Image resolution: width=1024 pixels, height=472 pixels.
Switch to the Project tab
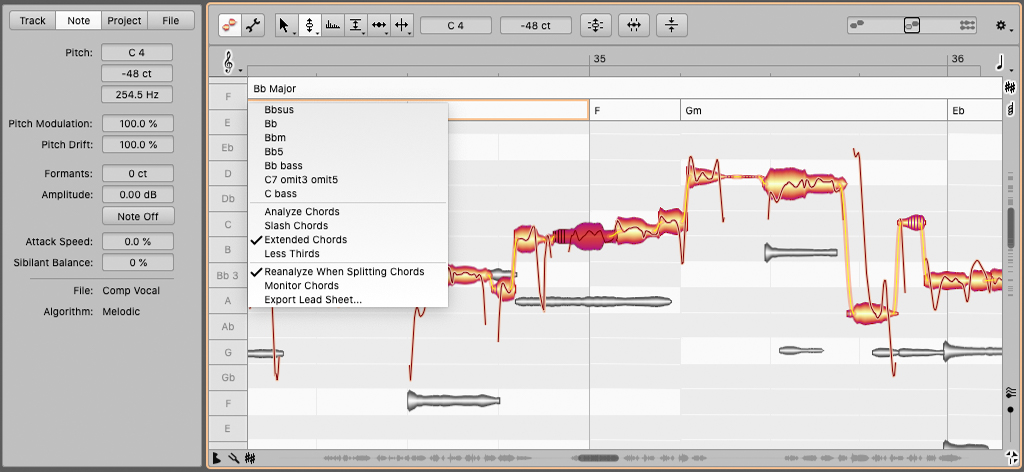click(x=124, y=20)
